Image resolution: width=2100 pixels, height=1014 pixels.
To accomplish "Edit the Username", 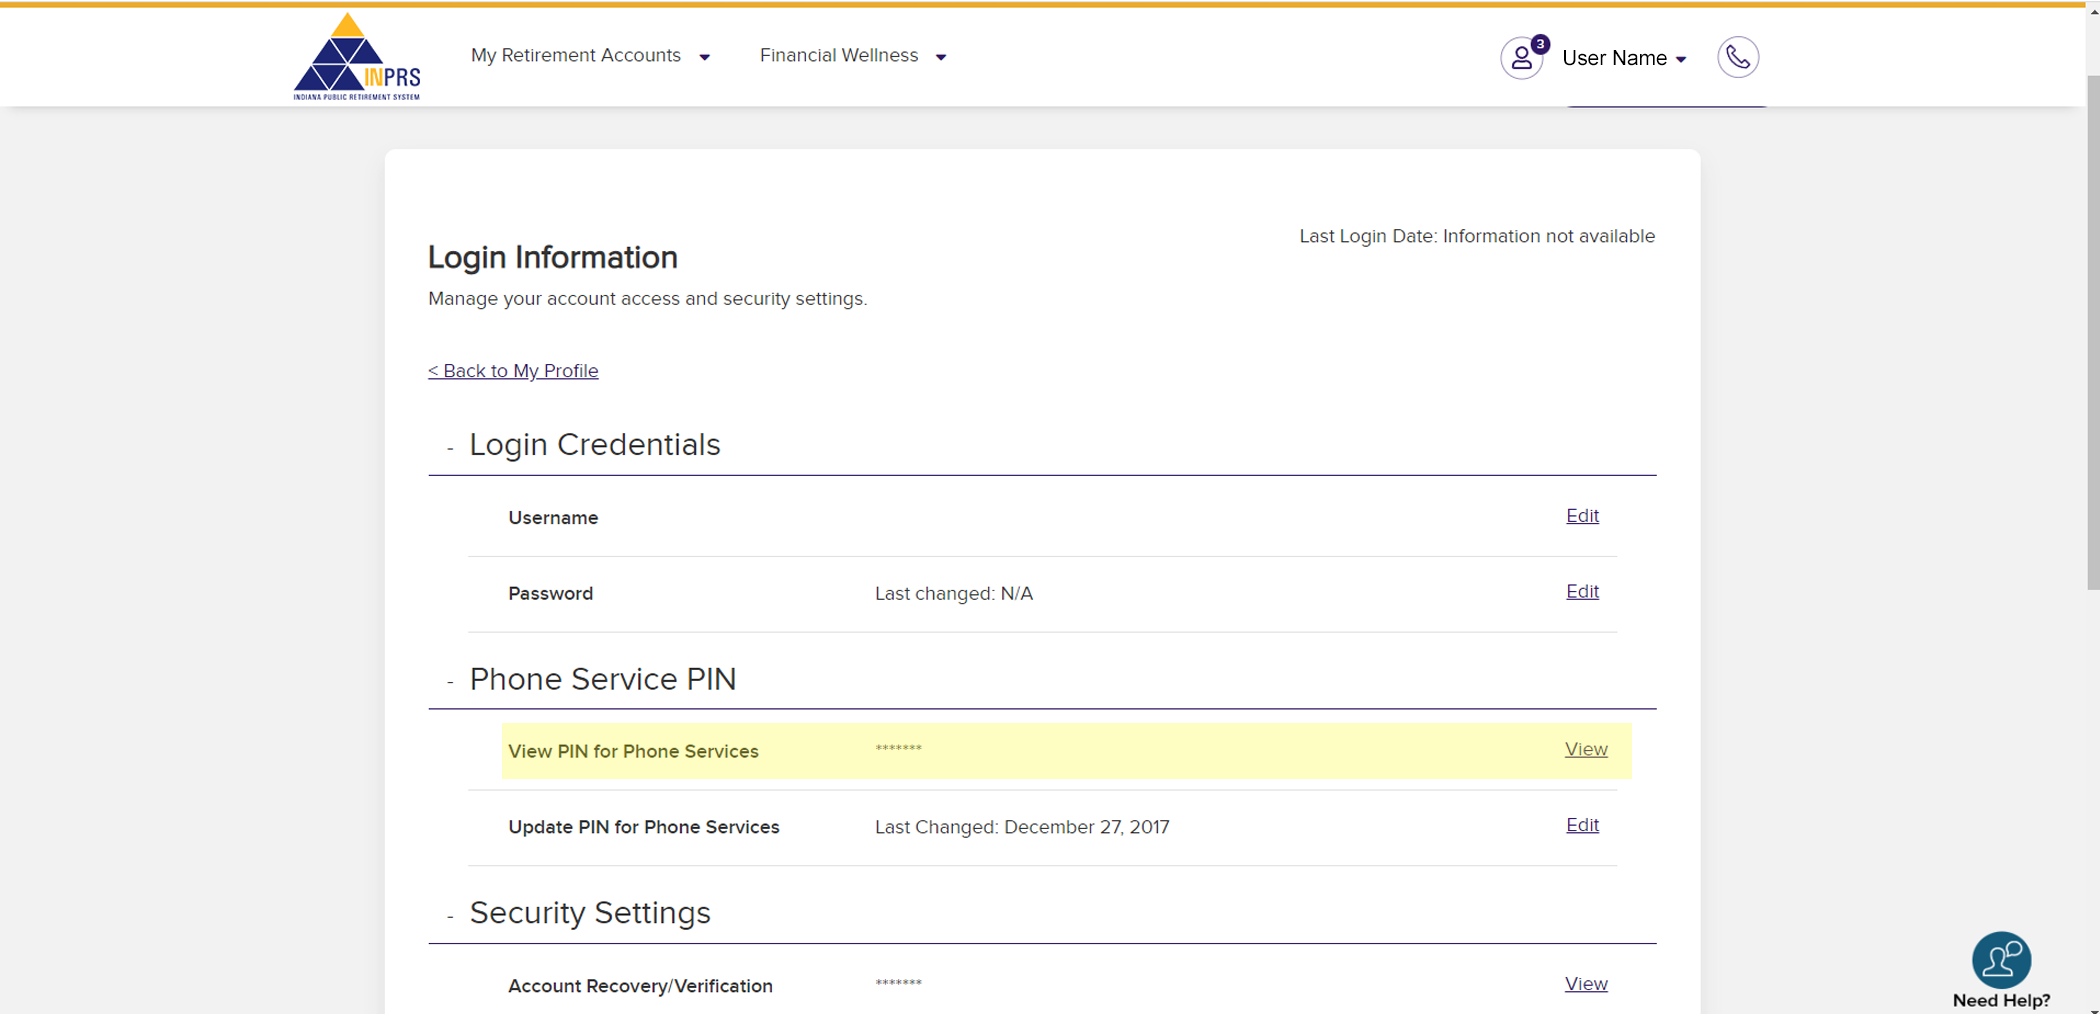I will click(x=1581, y=516).
